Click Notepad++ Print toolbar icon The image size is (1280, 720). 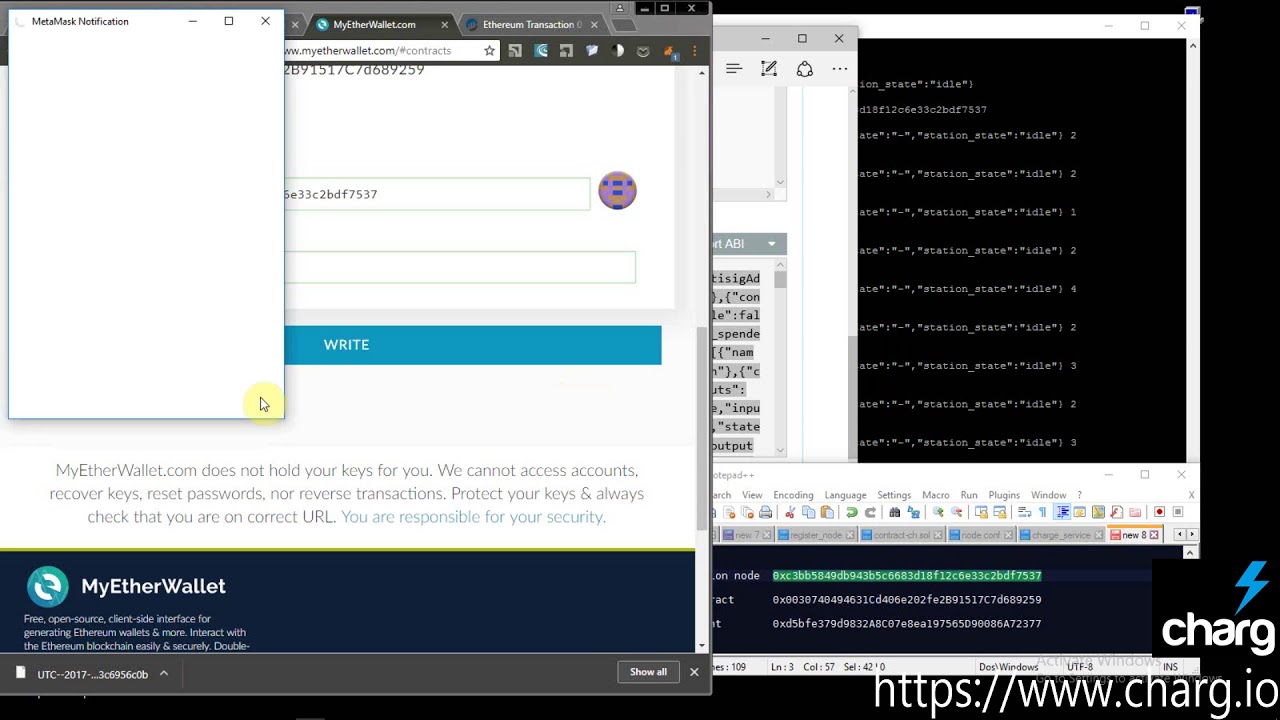coord(765,512)
